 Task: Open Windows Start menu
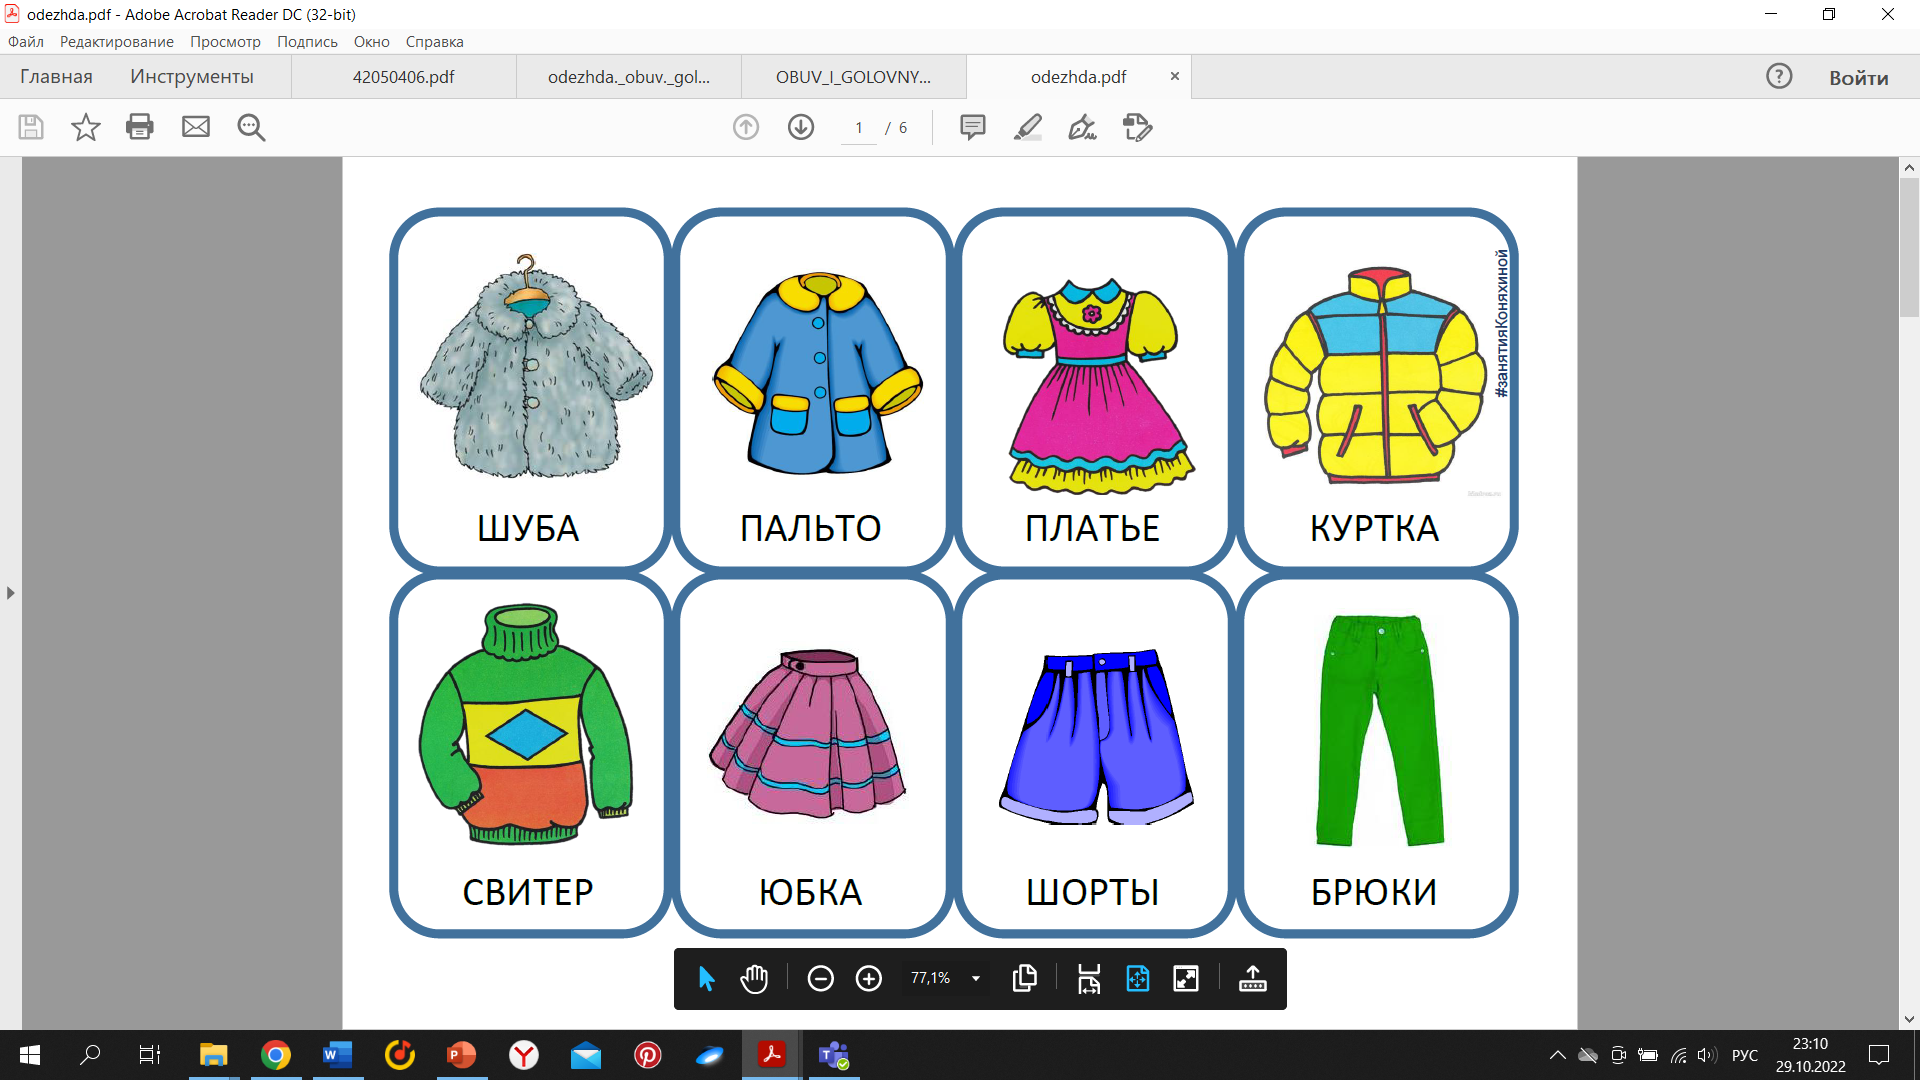[x=30, y=1055]
